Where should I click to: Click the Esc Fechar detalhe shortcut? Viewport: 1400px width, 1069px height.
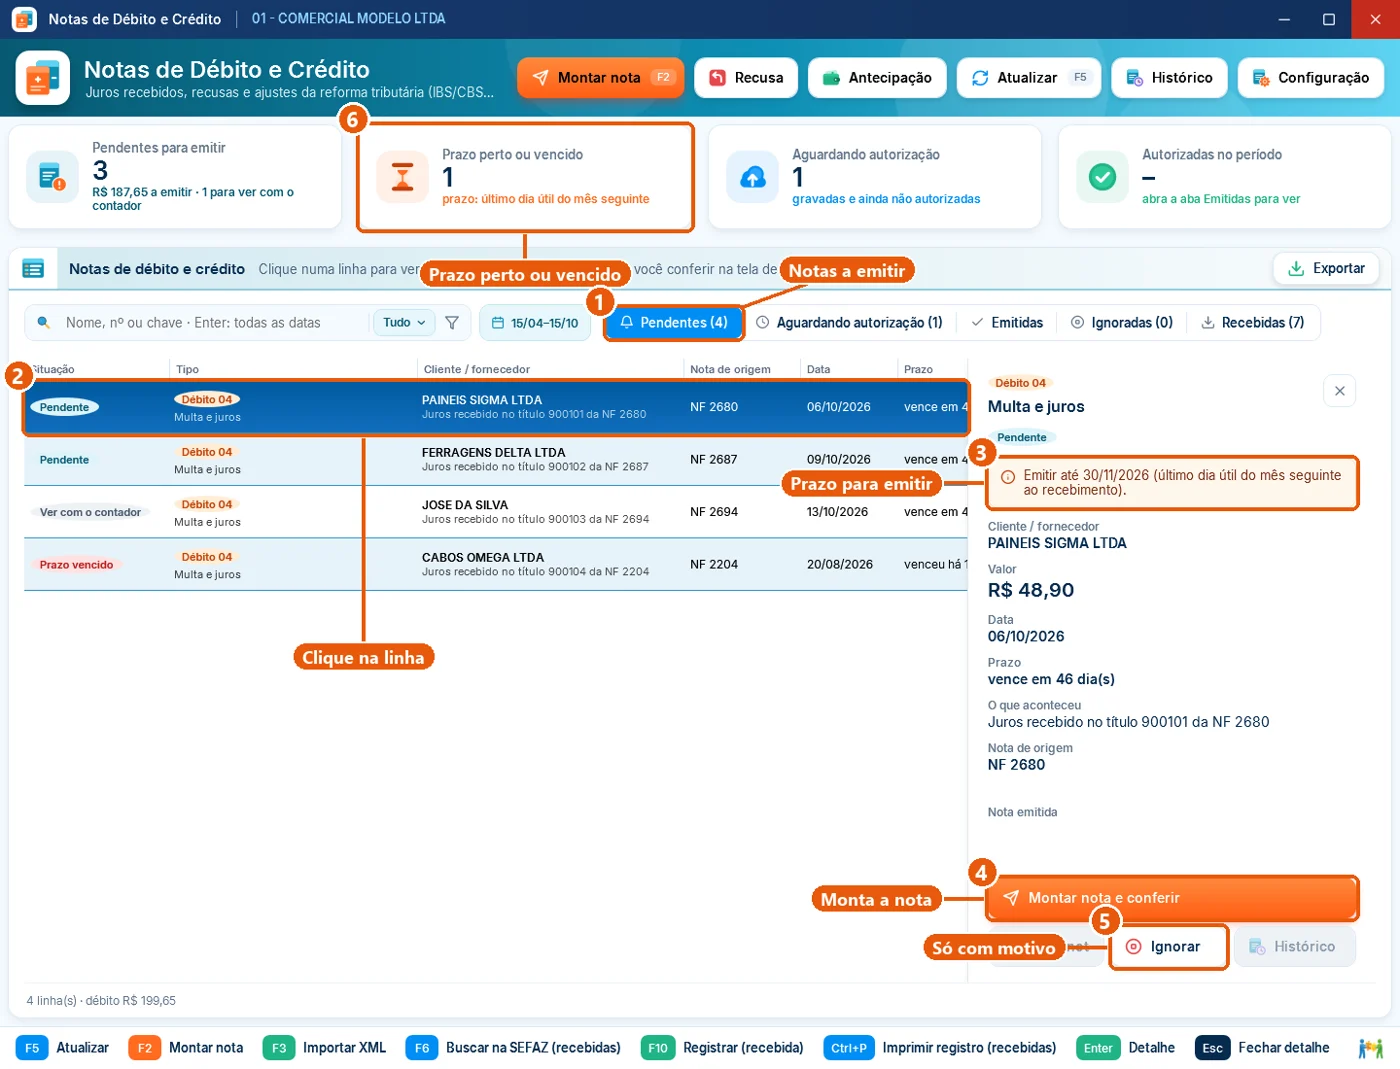point(1262,1048)
